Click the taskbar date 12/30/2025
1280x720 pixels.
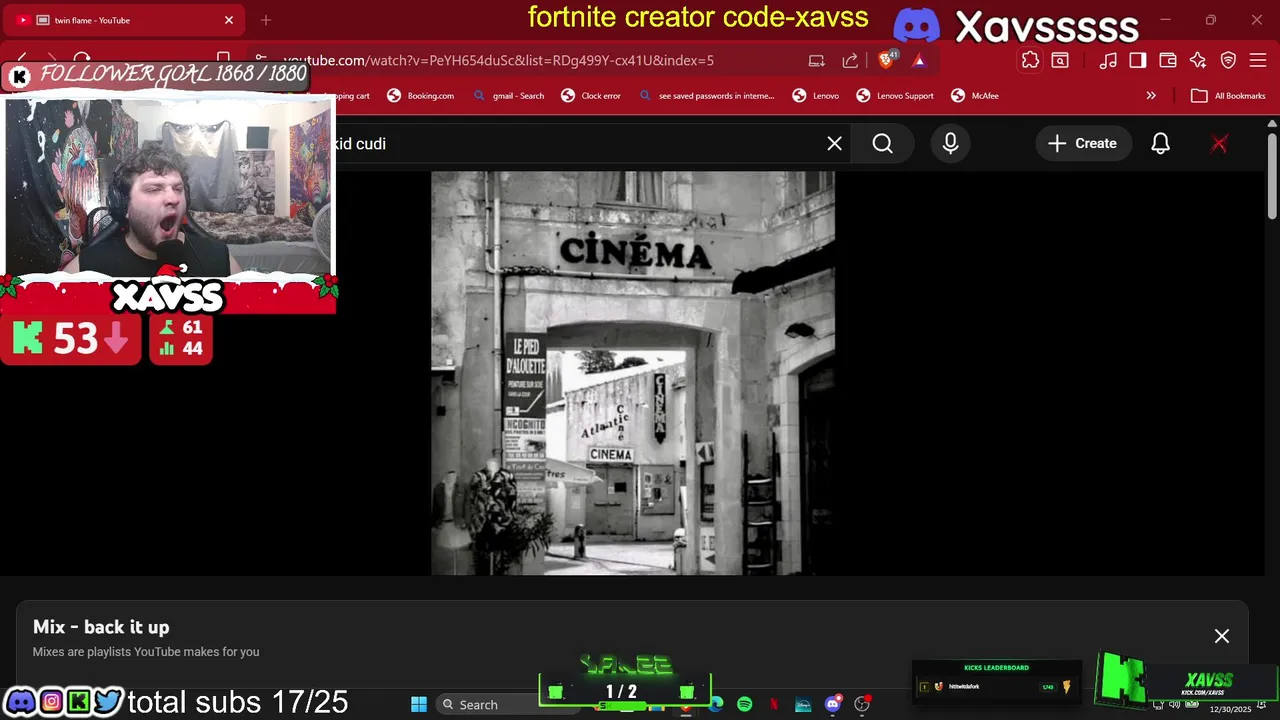(x=1230, y=709)
